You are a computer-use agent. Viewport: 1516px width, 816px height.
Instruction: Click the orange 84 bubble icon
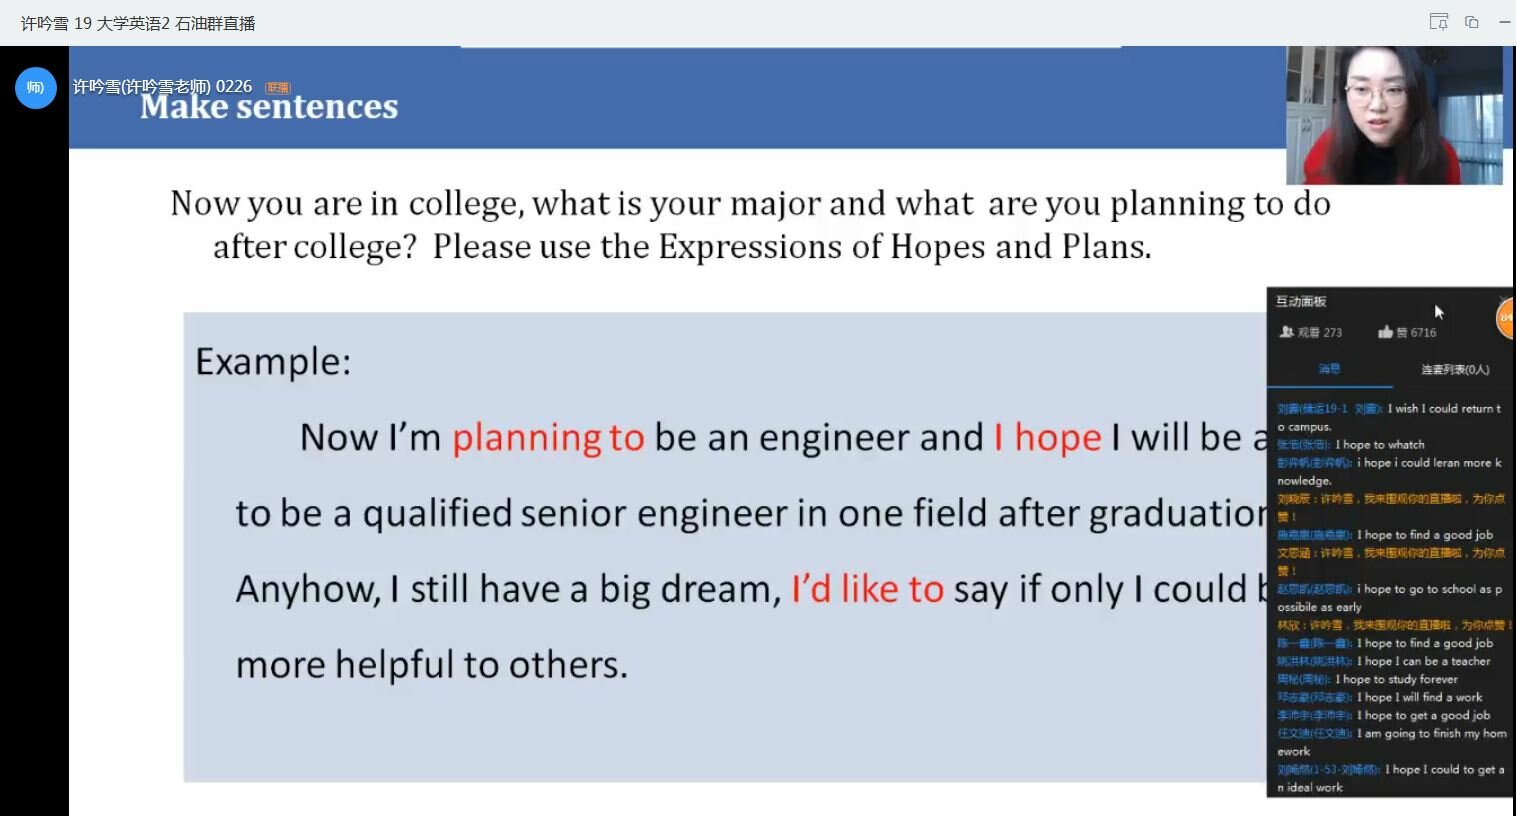[x=1505, y=318]
